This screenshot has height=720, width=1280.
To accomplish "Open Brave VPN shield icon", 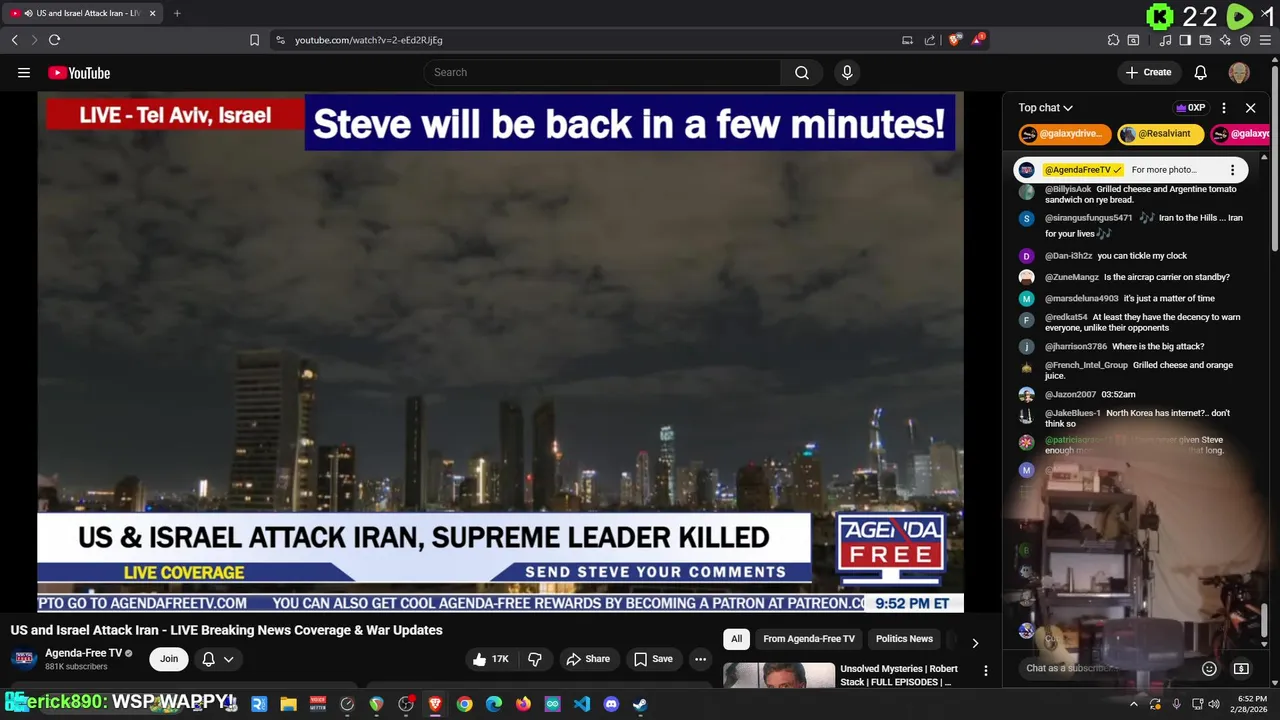I will [1245, 40].
